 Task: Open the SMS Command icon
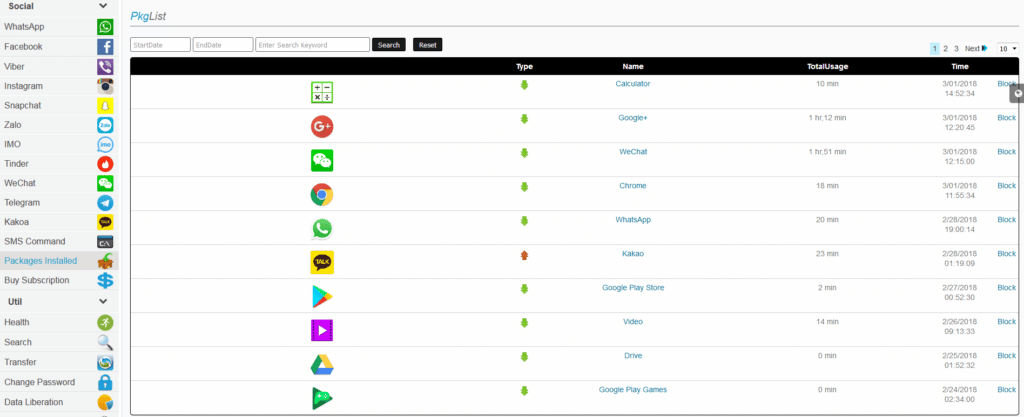(105, 241)
